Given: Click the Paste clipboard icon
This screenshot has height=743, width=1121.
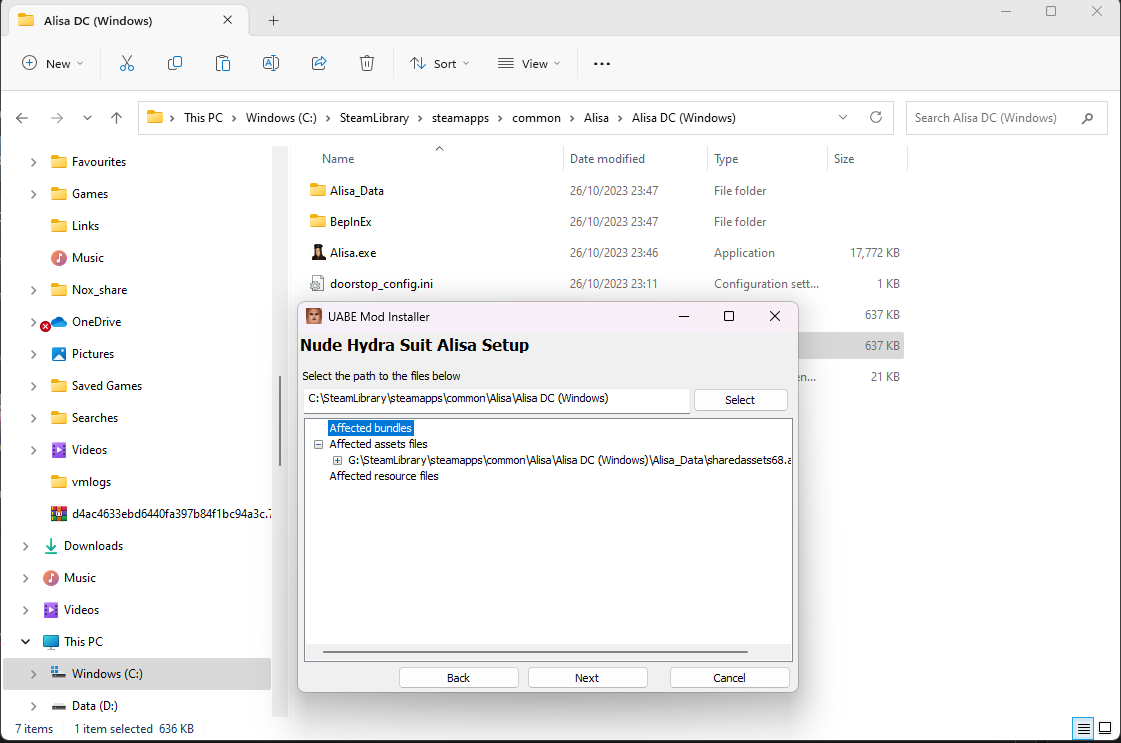Looking at the screenshot, I should point(222,64).
